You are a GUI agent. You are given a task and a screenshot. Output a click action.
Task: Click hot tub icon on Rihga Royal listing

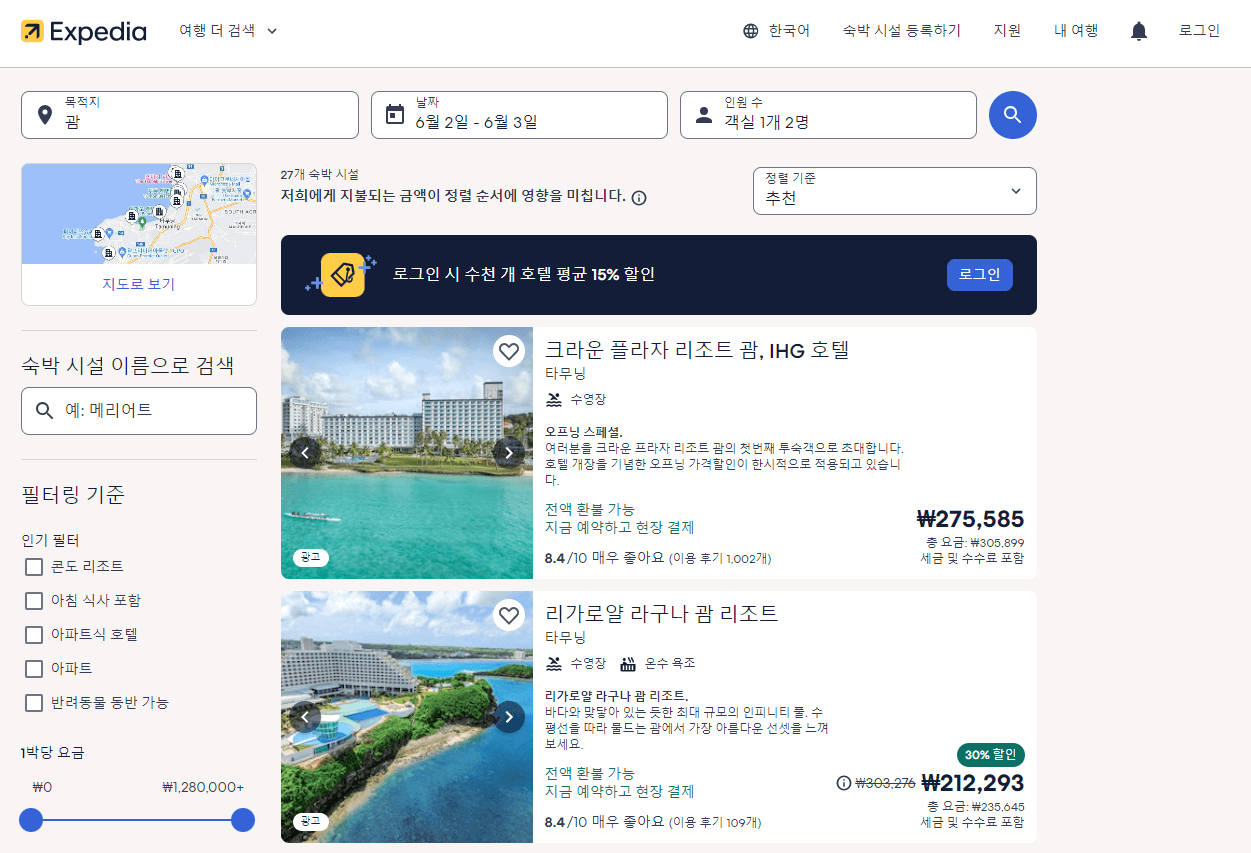[x=628, y=664]
